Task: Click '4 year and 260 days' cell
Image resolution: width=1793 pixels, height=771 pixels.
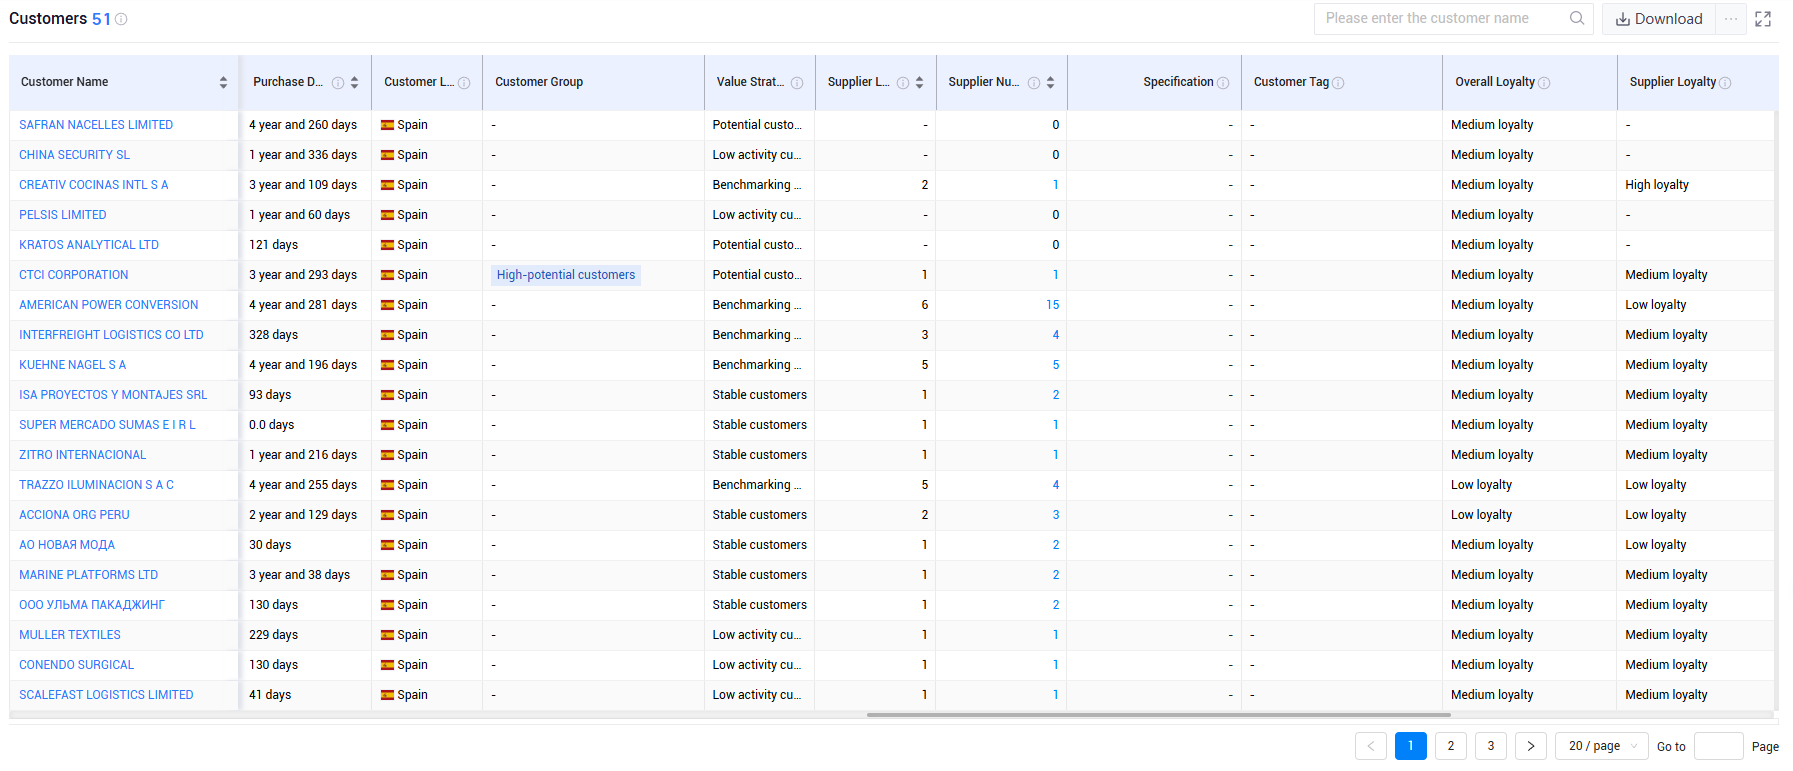Action: [x=303, y=125]
